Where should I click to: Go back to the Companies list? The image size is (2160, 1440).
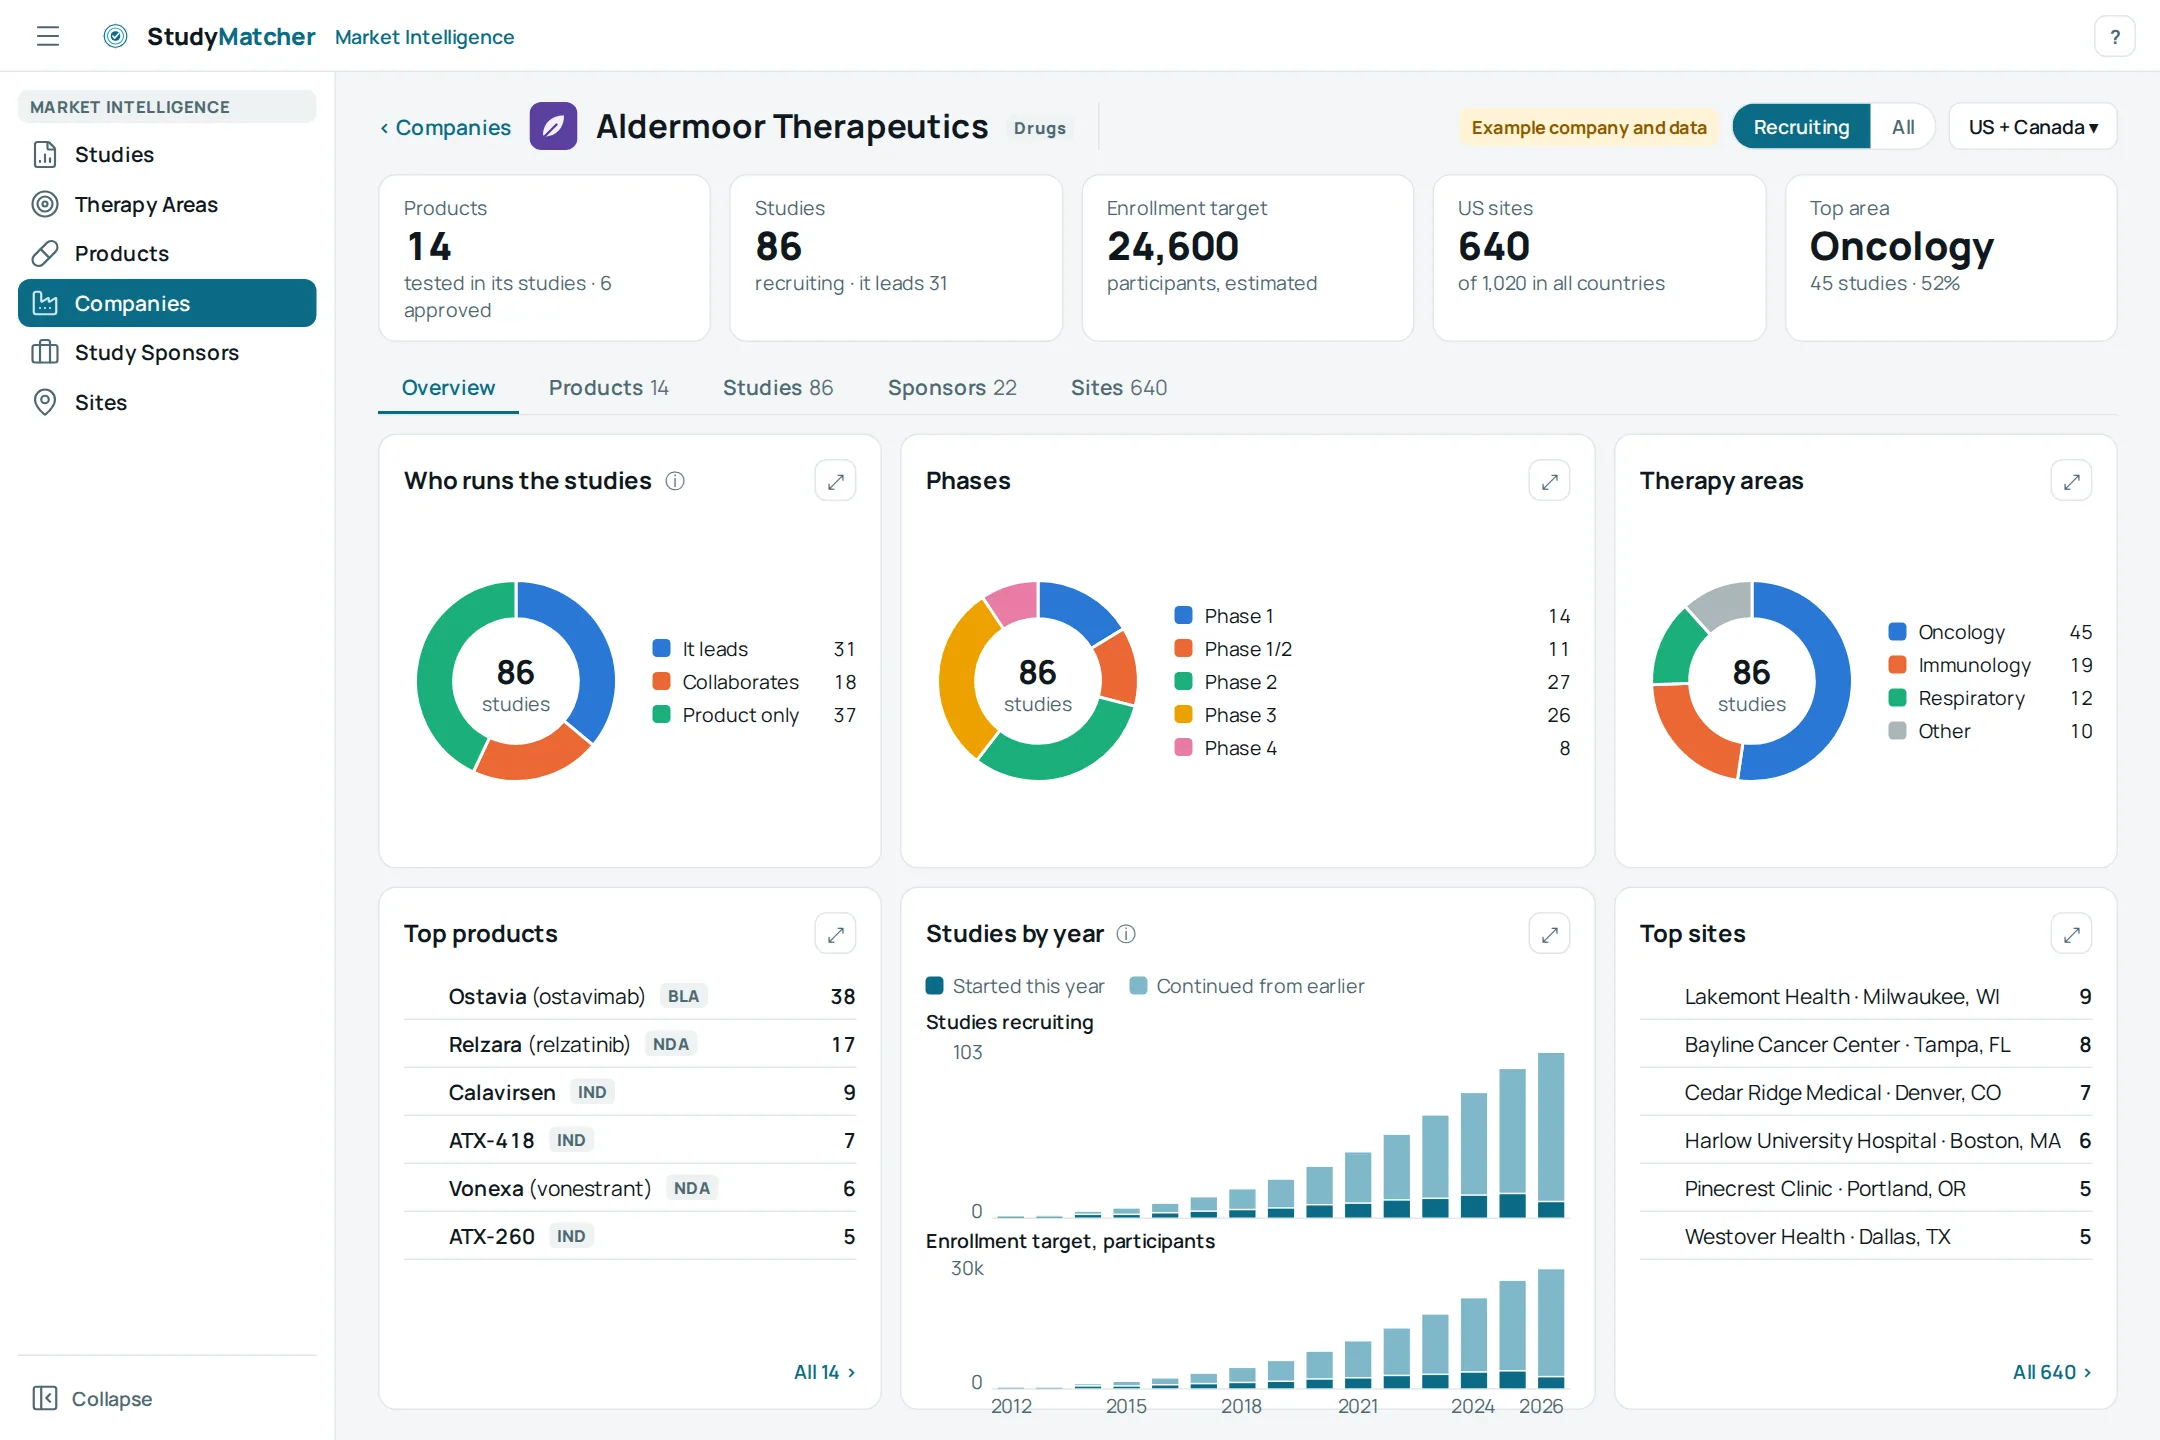coord(445,127)
